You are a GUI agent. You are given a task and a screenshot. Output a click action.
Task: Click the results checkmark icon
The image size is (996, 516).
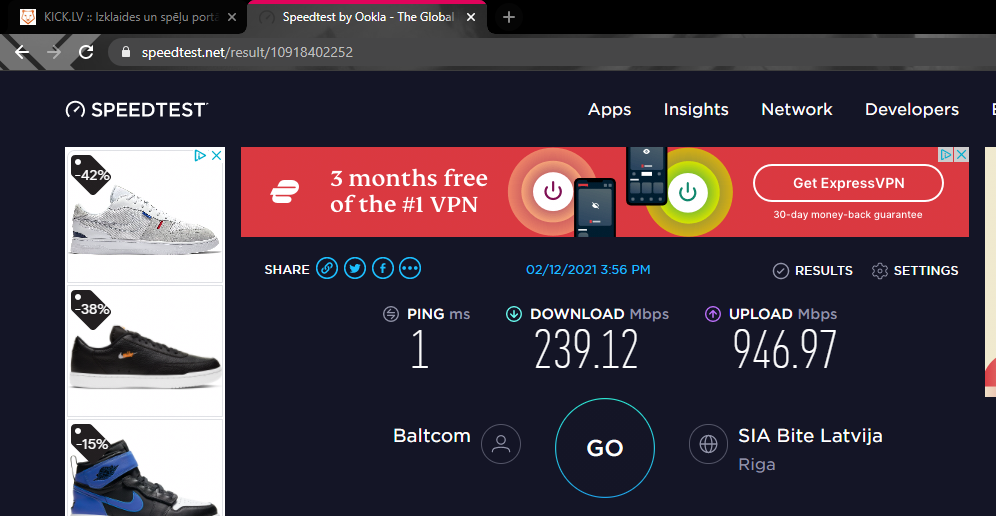pyautogui.click(x=781, y=271)
